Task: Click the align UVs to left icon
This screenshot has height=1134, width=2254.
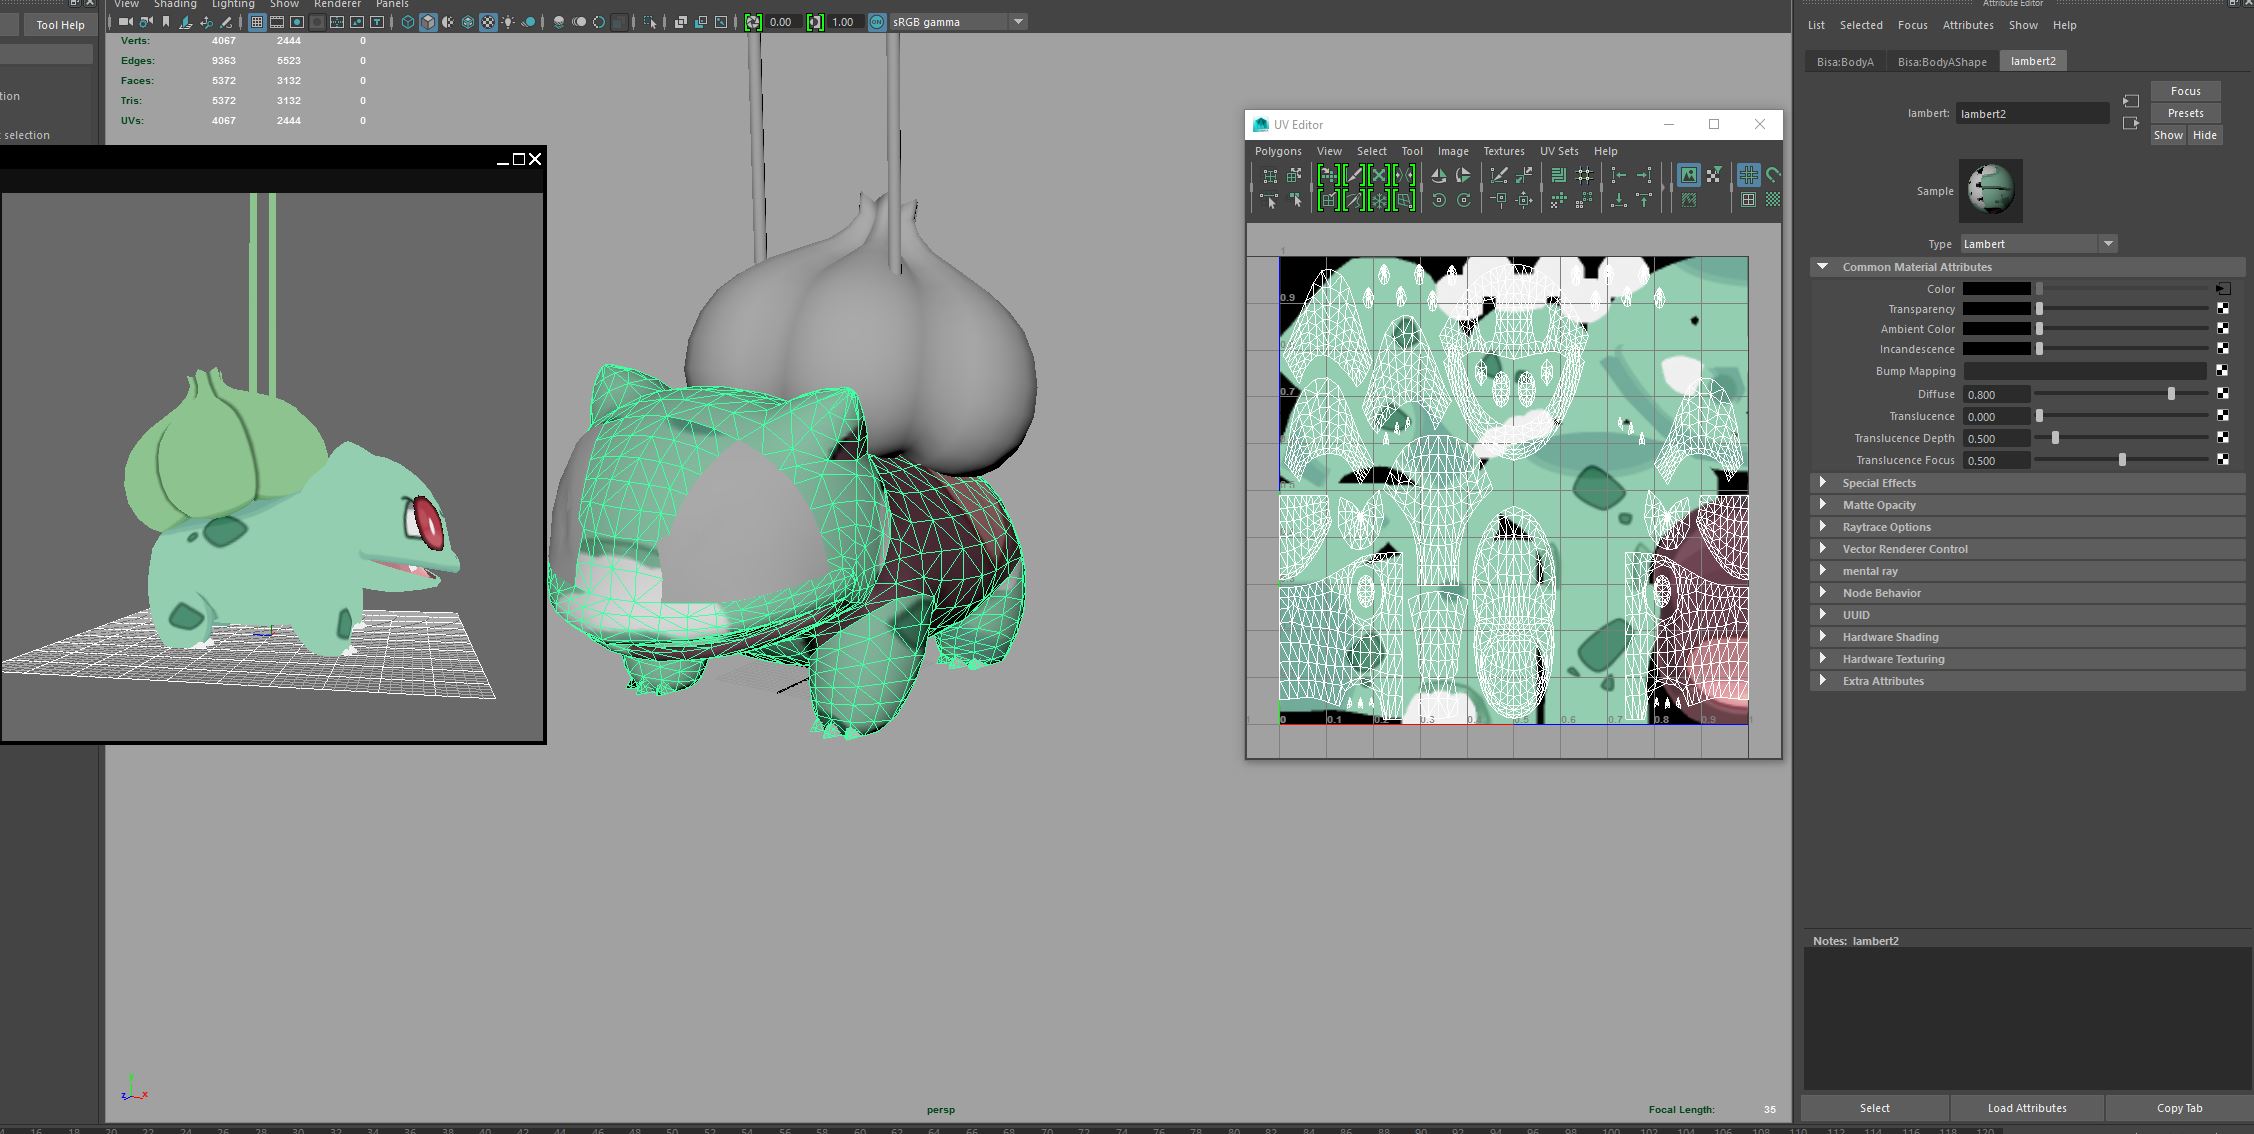Action: pos(1619,175)
